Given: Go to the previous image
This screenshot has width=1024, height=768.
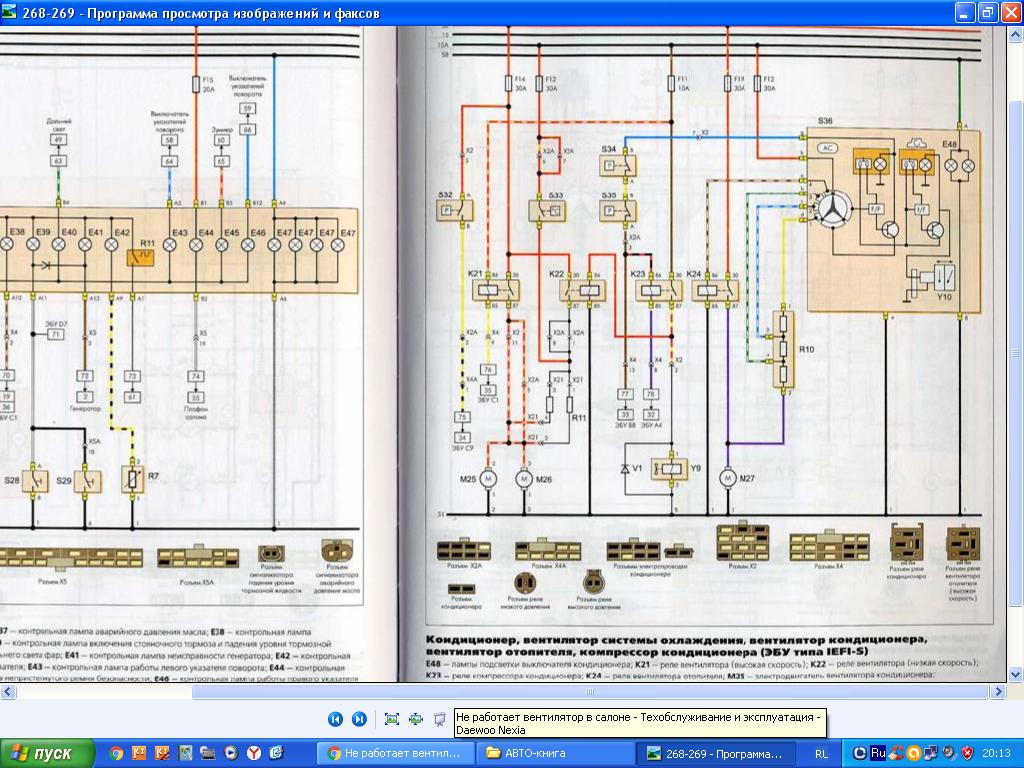Looking at the screenshot, I should pos(335,719).
